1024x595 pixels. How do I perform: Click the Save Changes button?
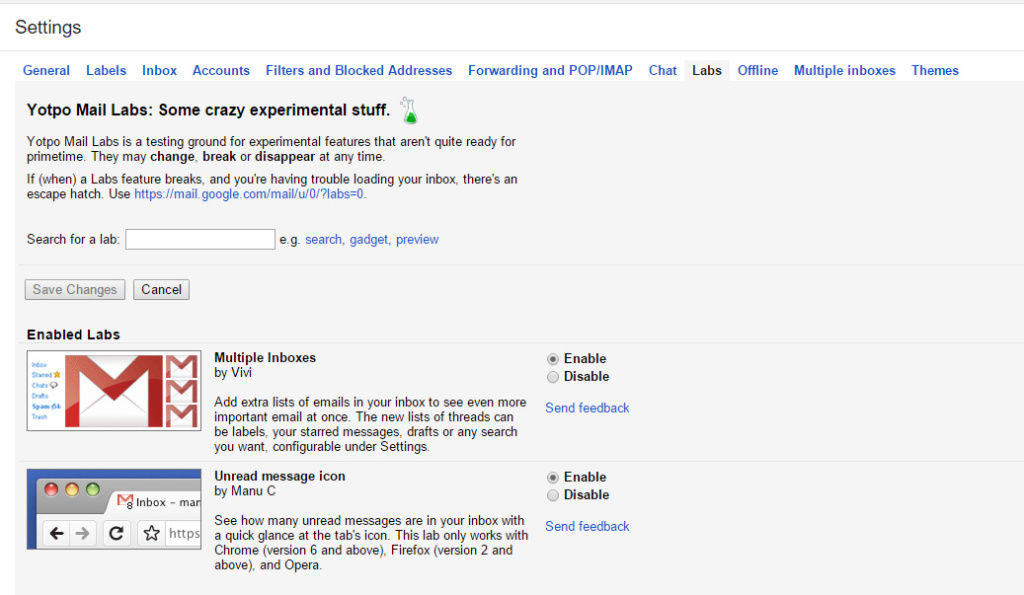click(x=74, y=289)
